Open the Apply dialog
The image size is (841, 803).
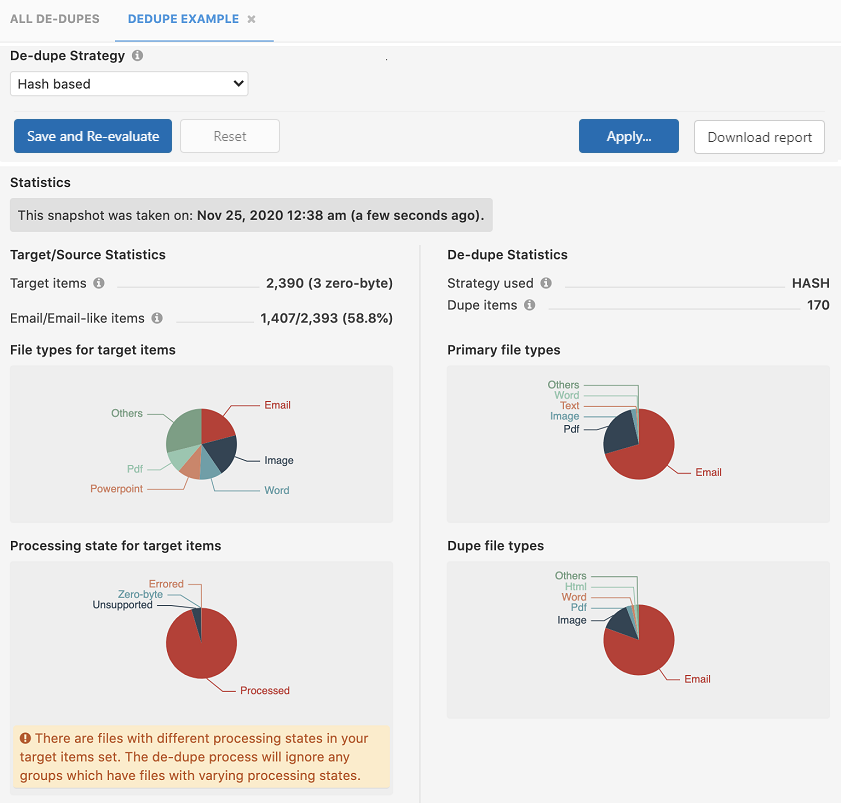tap(628, 136)
